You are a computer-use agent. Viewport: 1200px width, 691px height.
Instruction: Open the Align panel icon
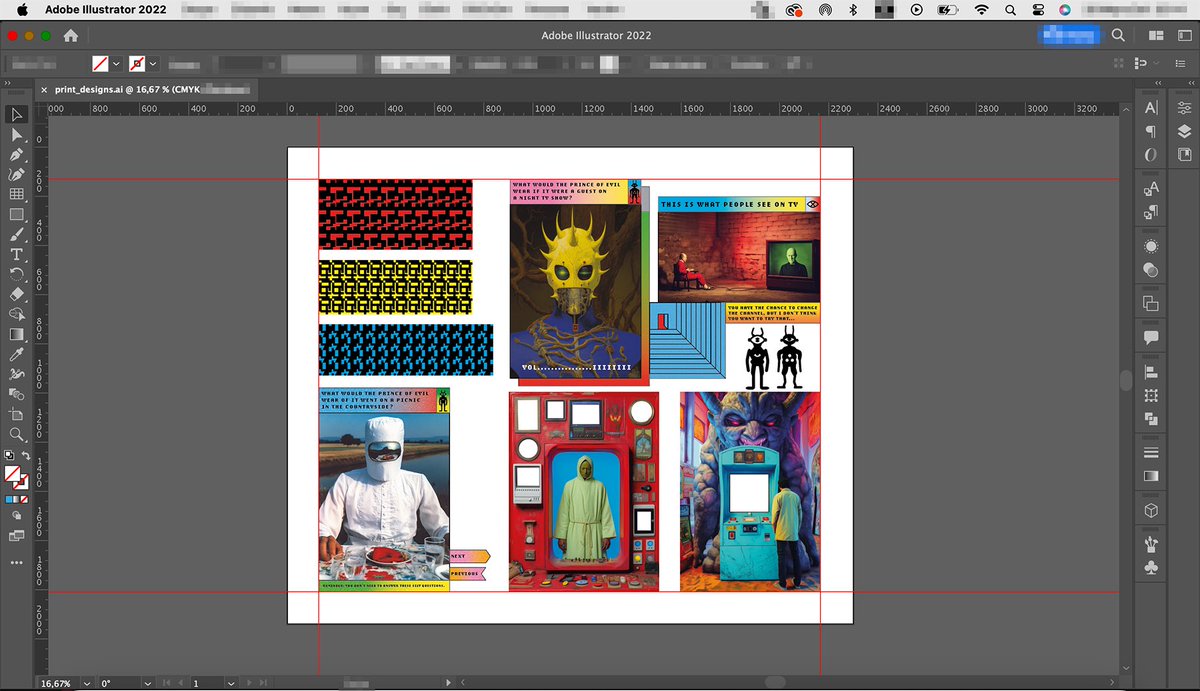tap(1151, 371)
